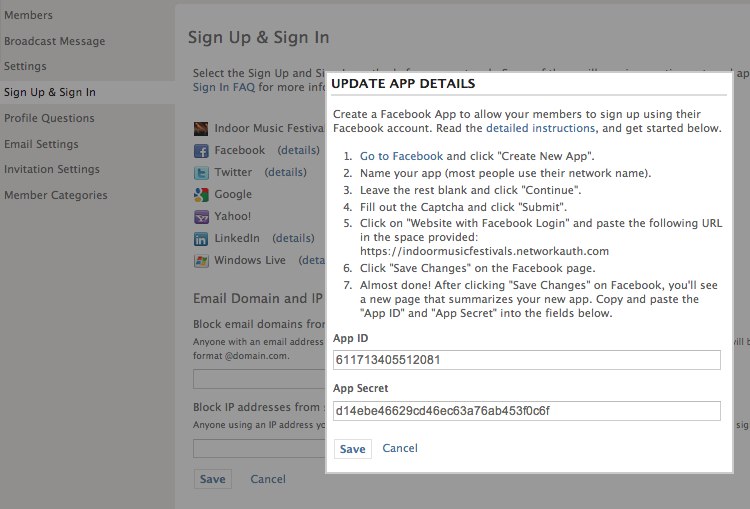
Task: Click the Google icon in the sign-in list
Action: point(201,195)
